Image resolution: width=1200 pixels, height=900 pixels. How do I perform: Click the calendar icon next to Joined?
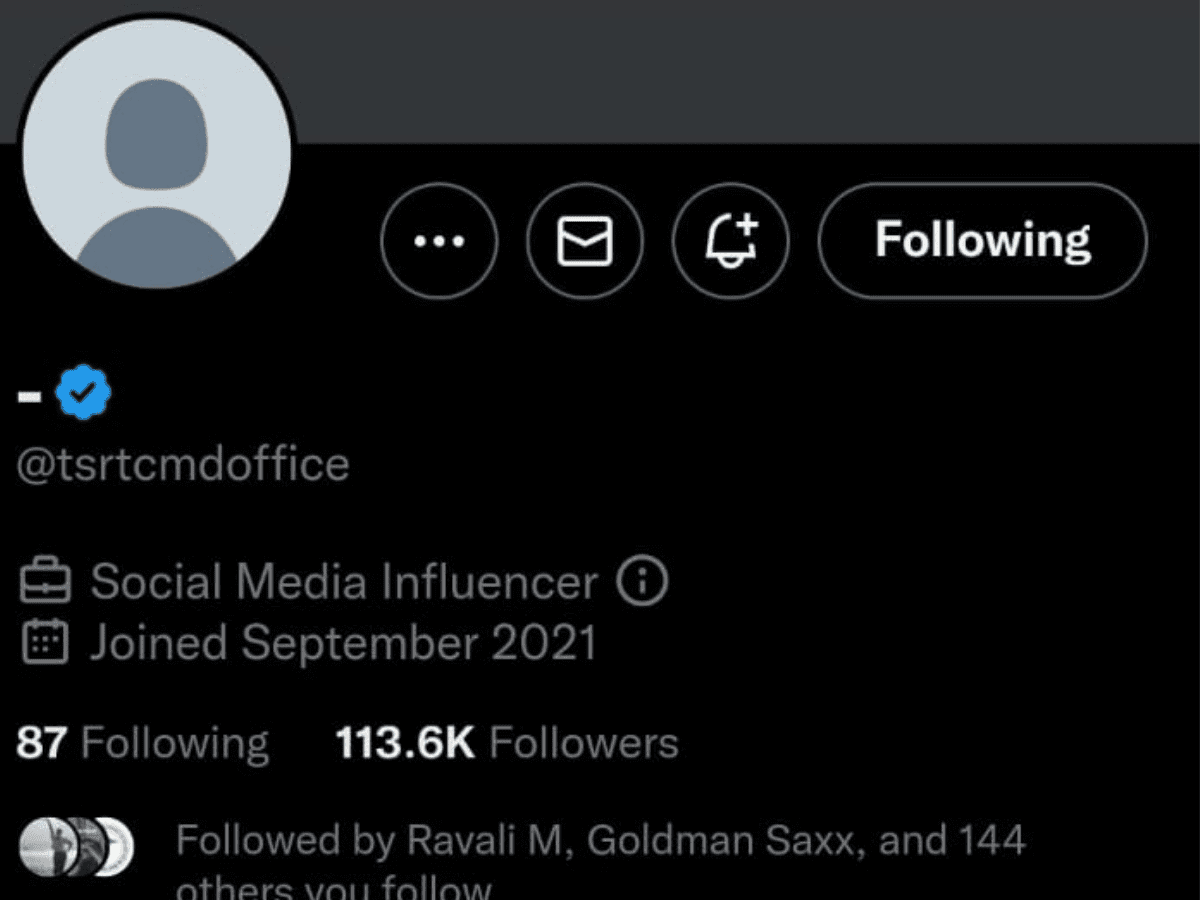click(46, 643)
